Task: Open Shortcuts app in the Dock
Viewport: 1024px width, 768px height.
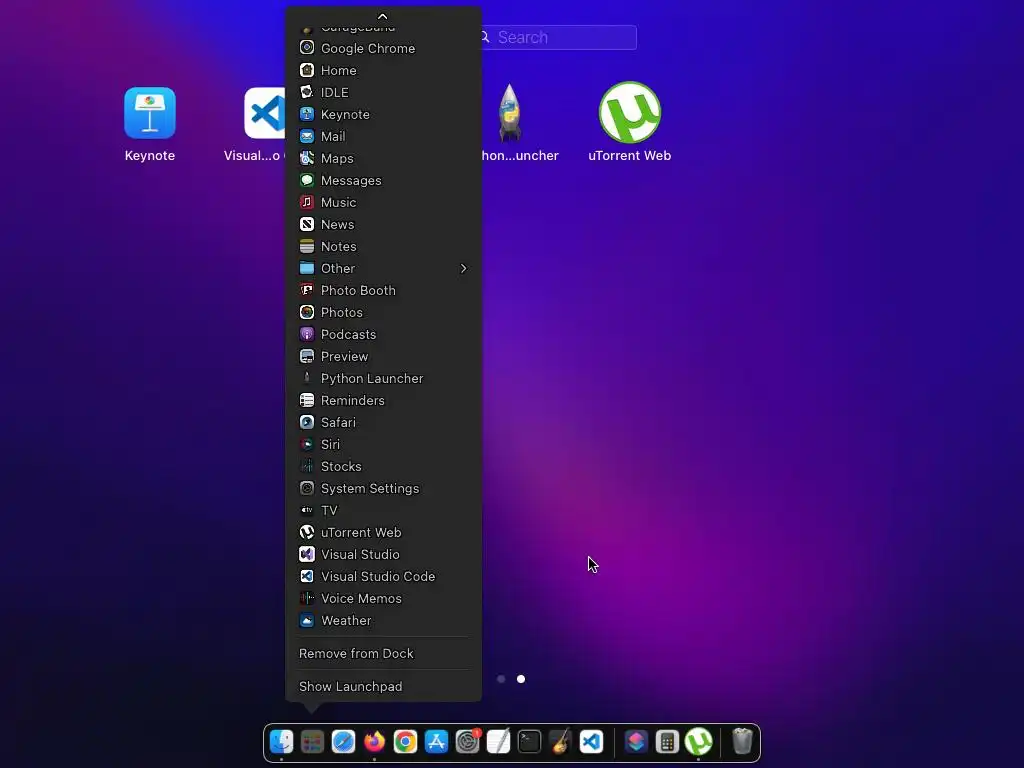Action: point(636,742)
